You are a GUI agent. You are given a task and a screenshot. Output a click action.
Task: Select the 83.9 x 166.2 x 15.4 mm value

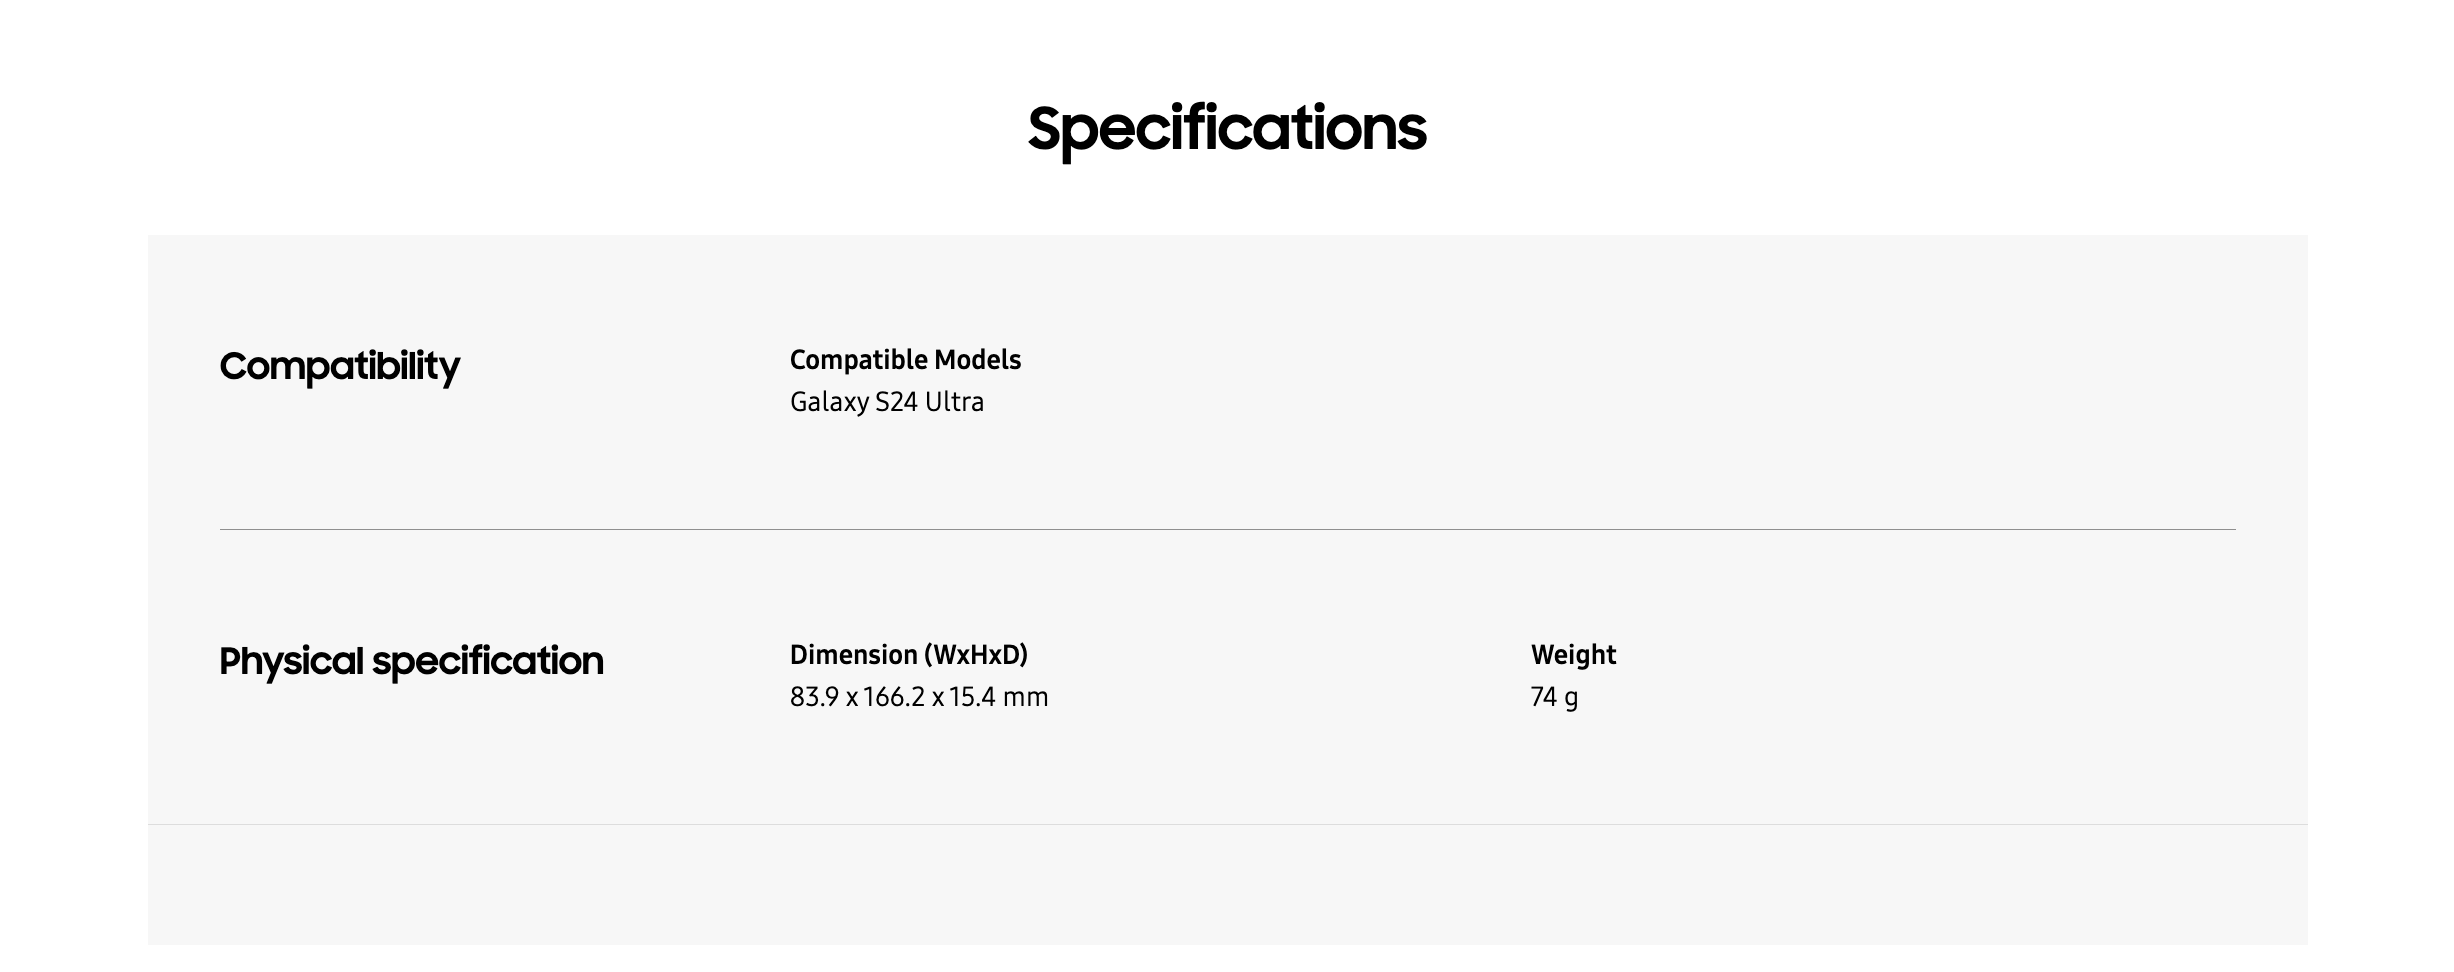[x=918, y=697]
